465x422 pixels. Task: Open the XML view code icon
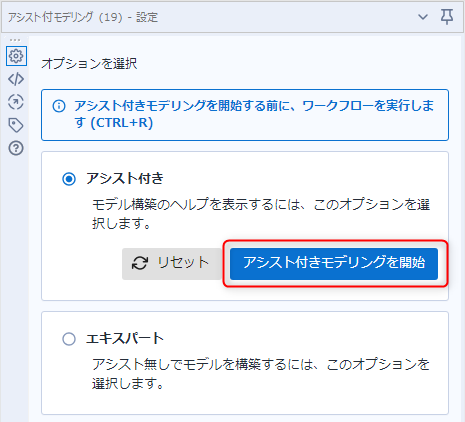[x=16, y=79]
